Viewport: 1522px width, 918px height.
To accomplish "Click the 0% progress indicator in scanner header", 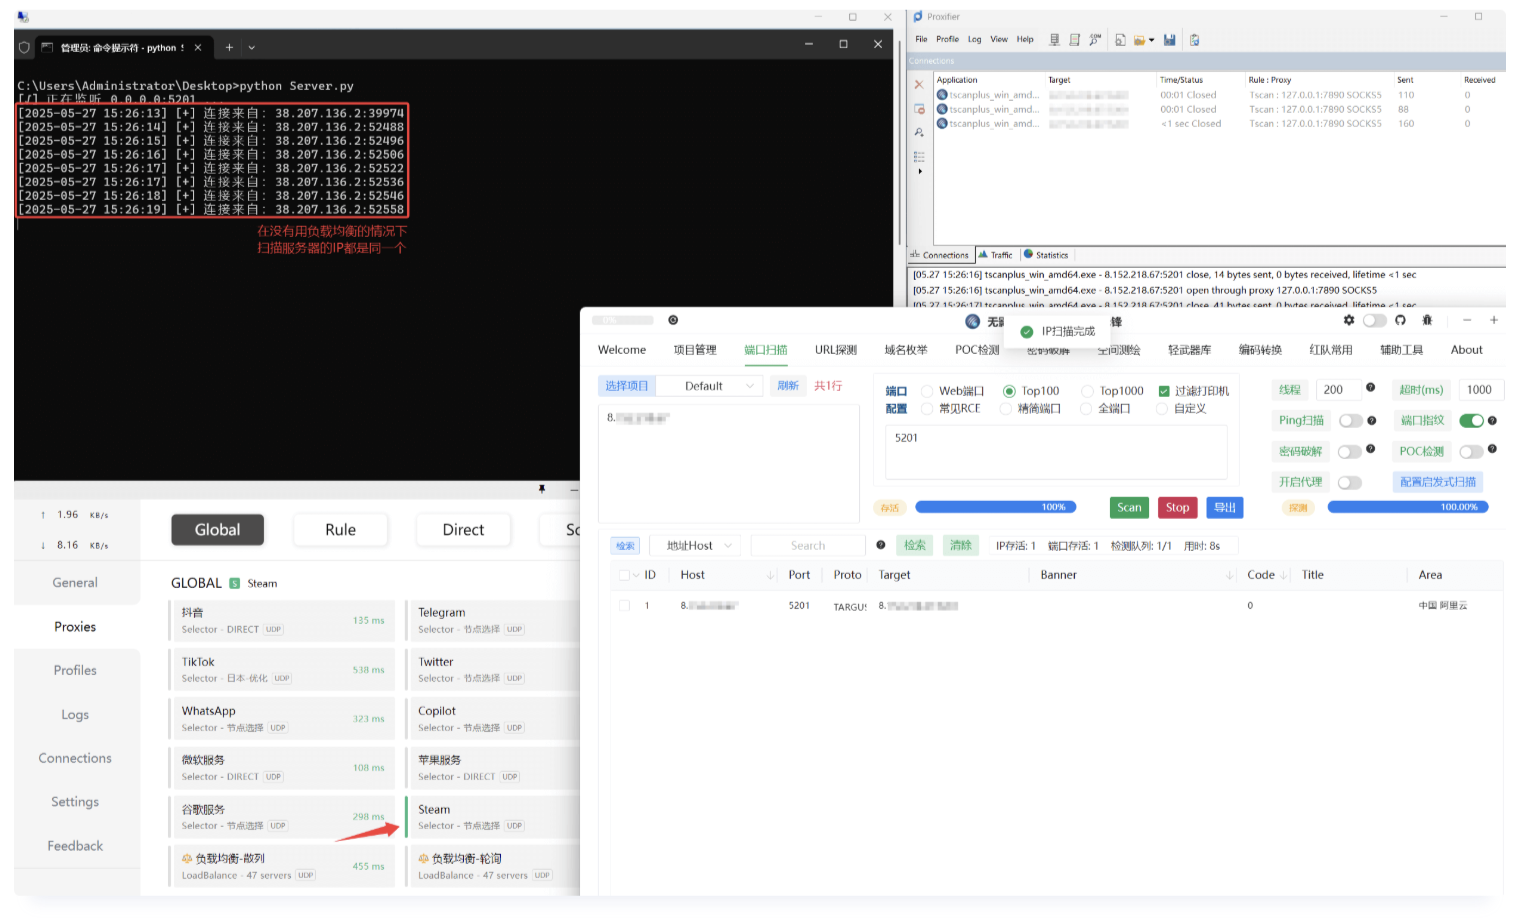I will pyautogui.click(x=623, y=320).
